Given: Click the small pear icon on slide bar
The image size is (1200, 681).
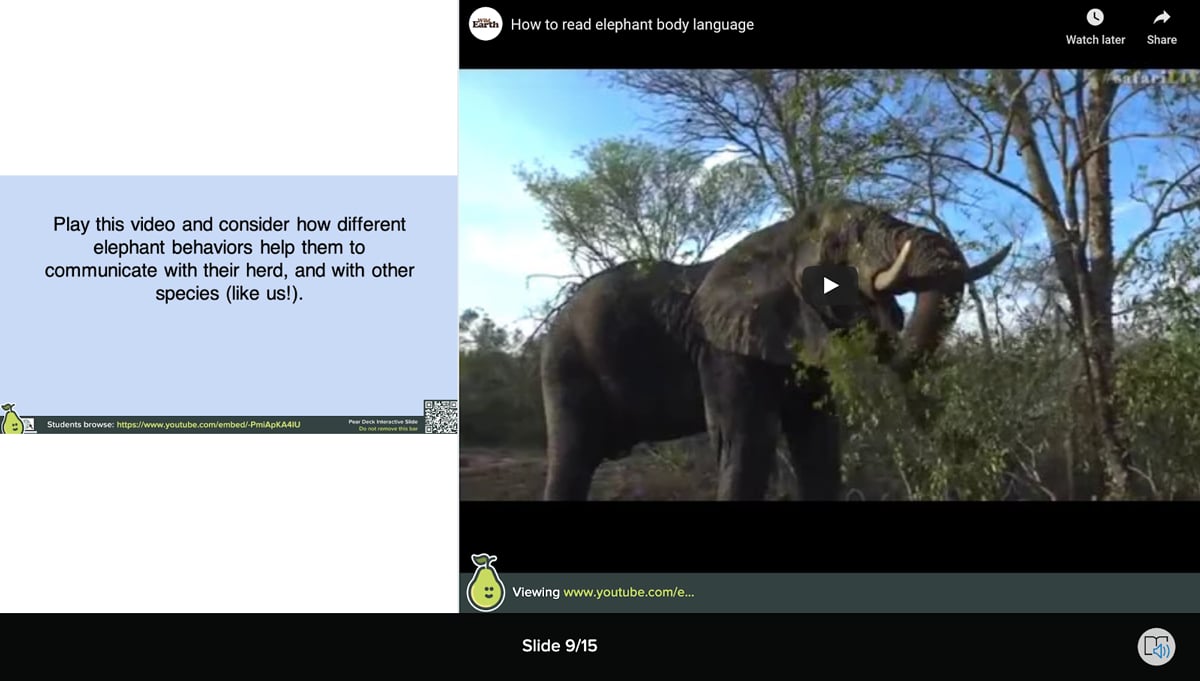Looking at the screenshot, I should (12, 419).
